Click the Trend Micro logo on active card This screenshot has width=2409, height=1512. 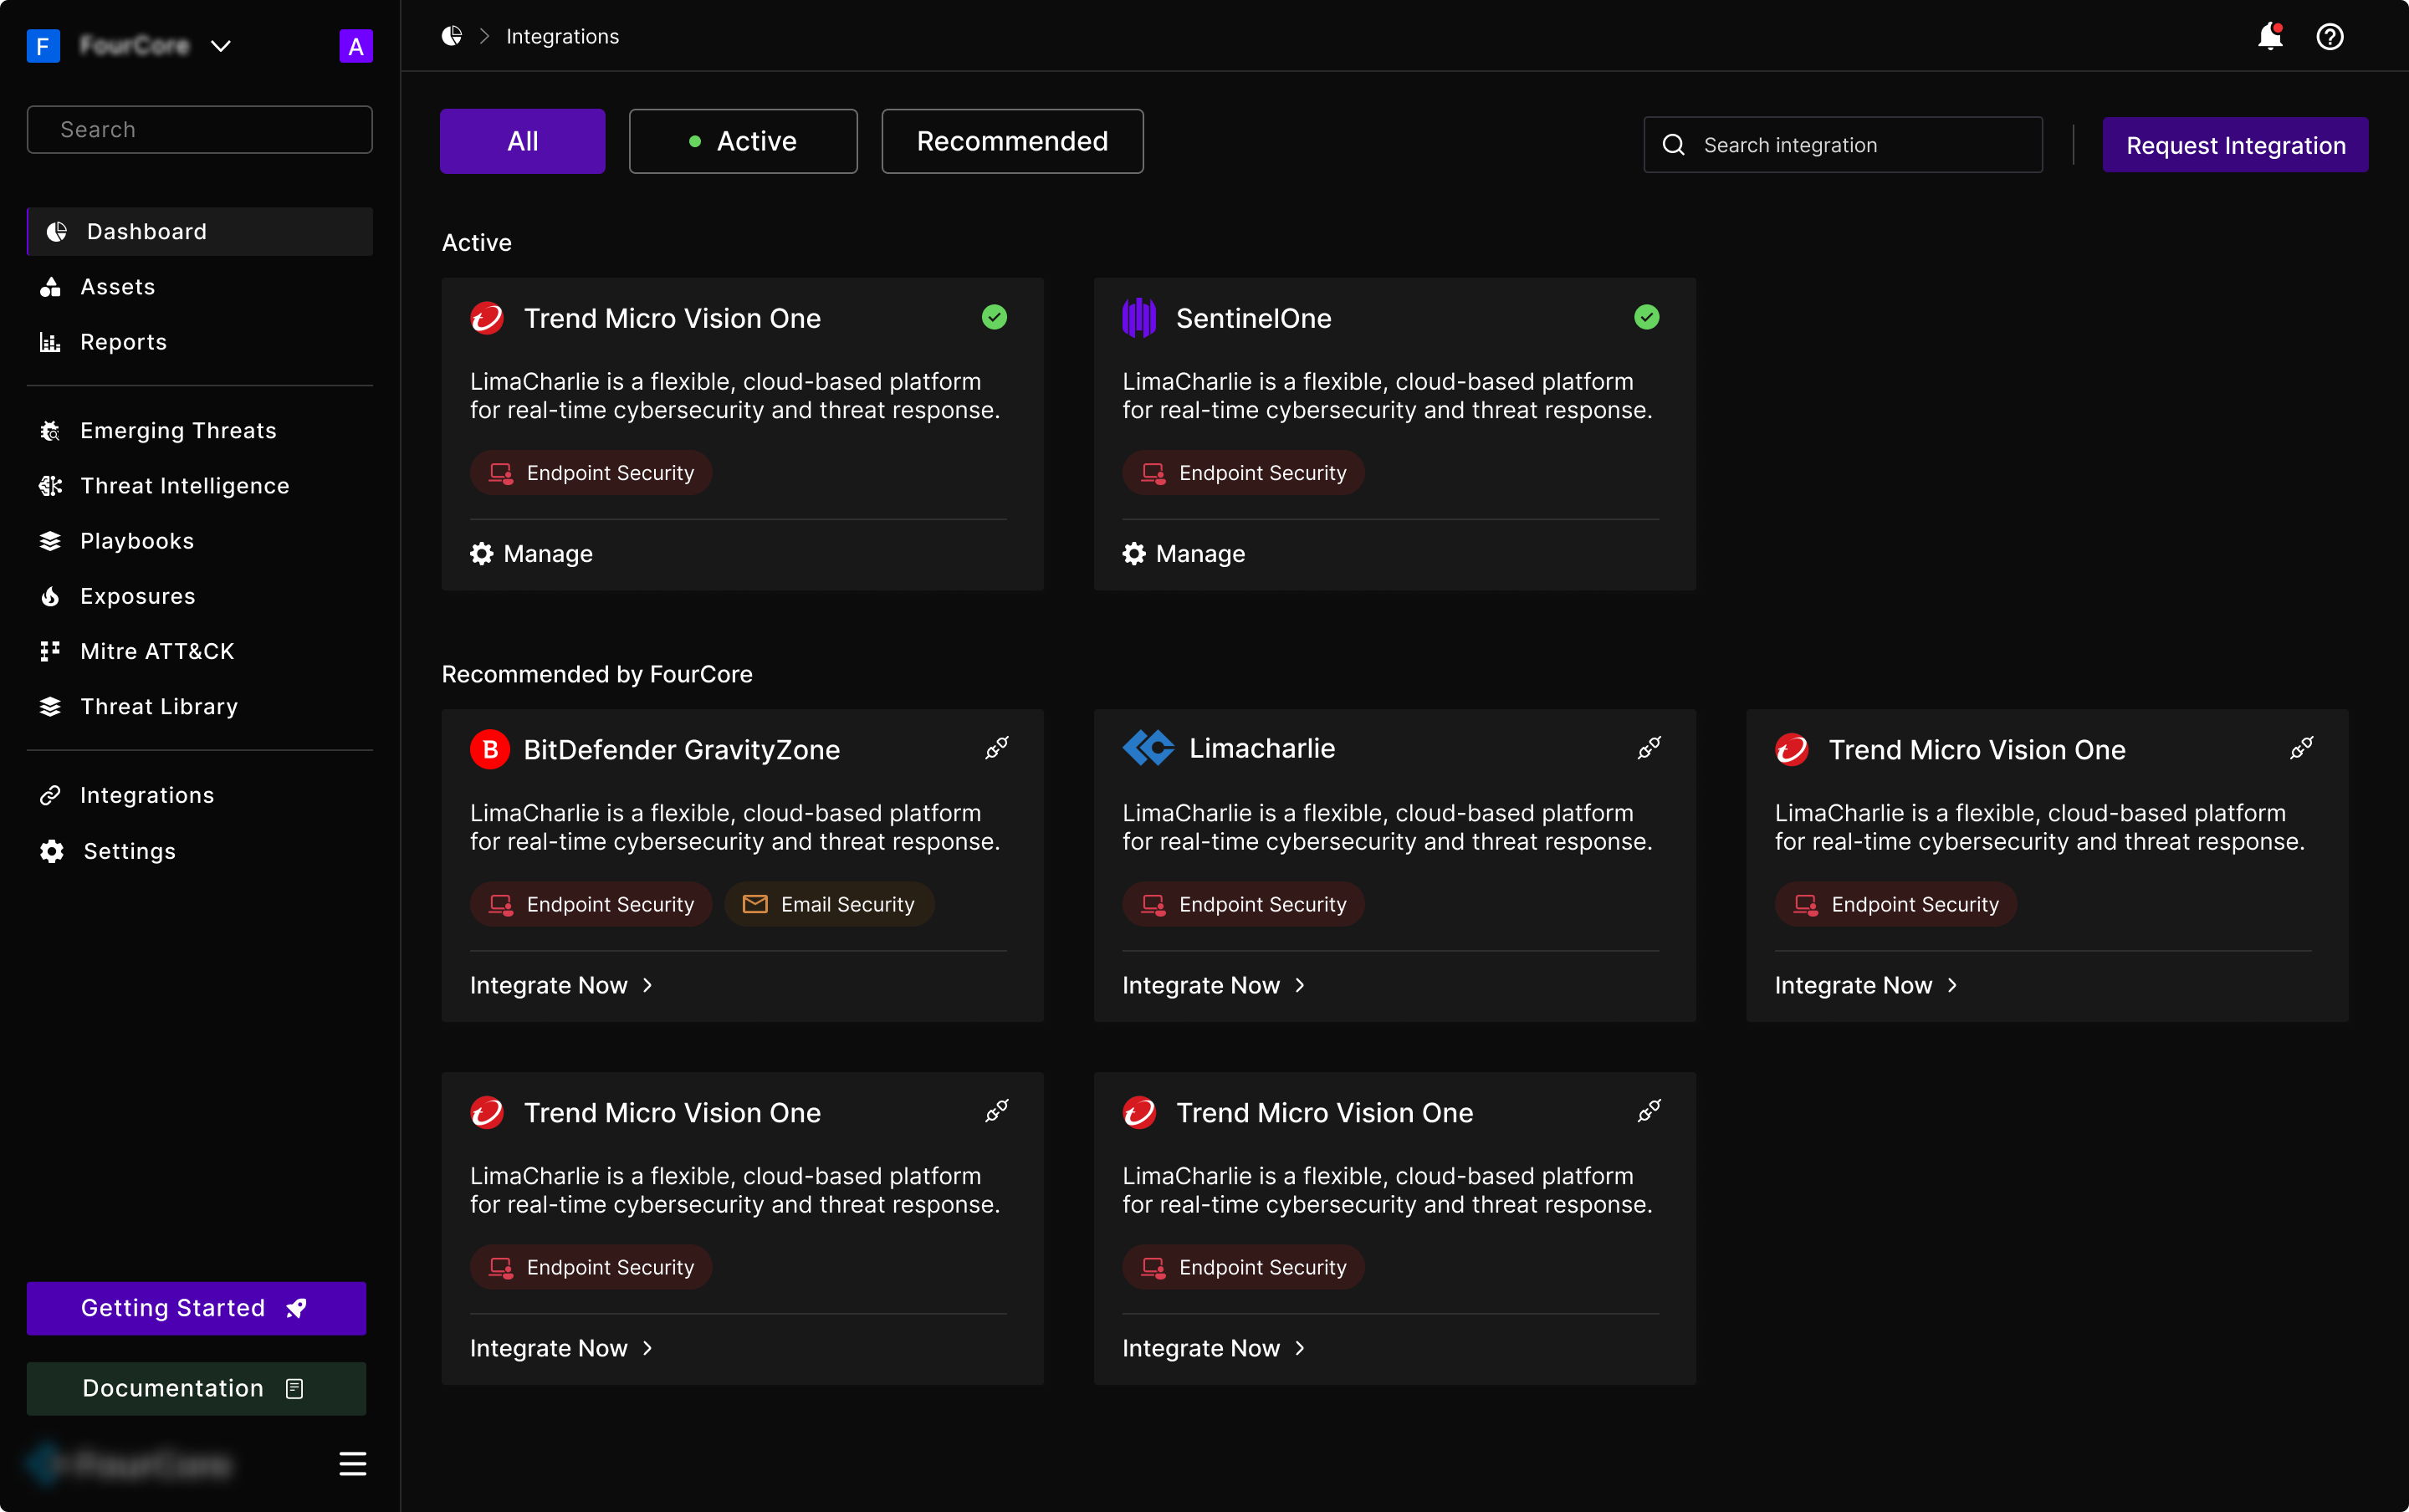tap(487, 318)
